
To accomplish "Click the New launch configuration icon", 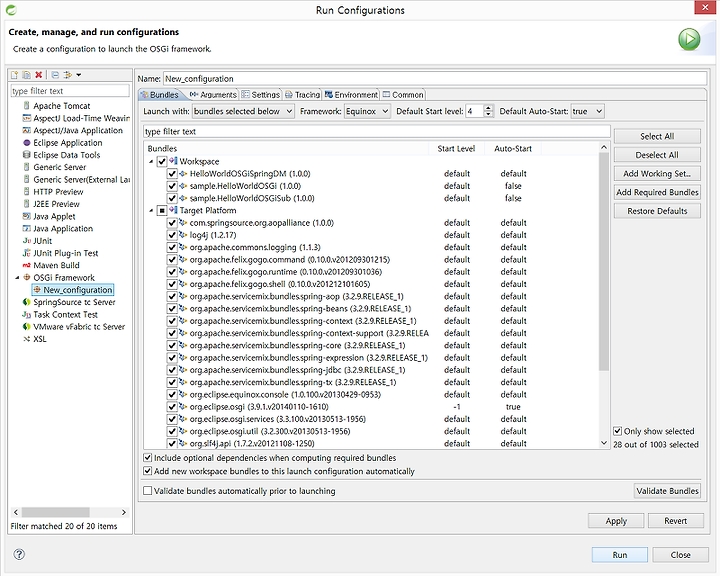I will [x=15, y=75].
